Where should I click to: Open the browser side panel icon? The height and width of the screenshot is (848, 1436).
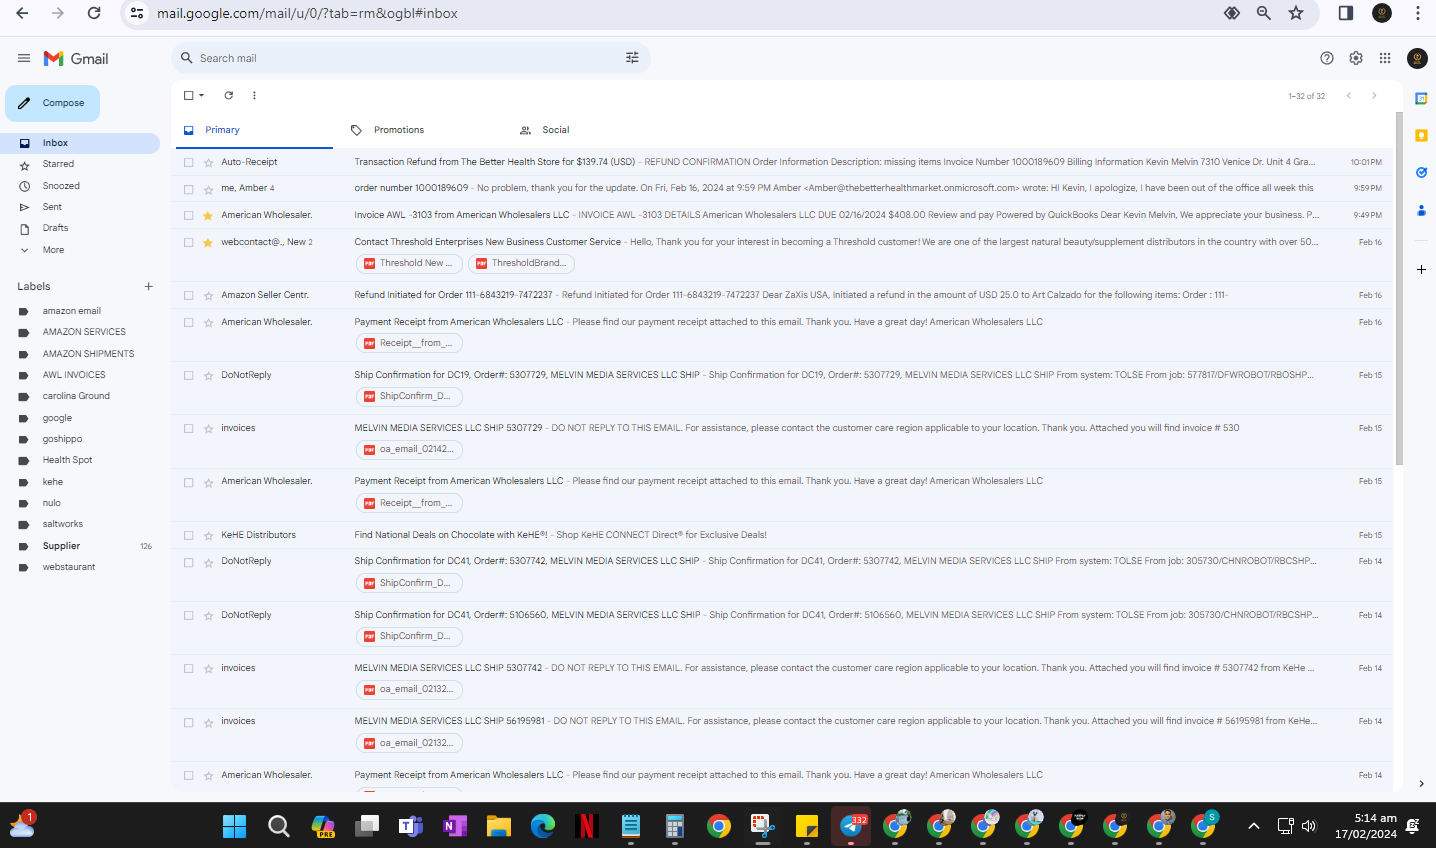point(1346,13)
